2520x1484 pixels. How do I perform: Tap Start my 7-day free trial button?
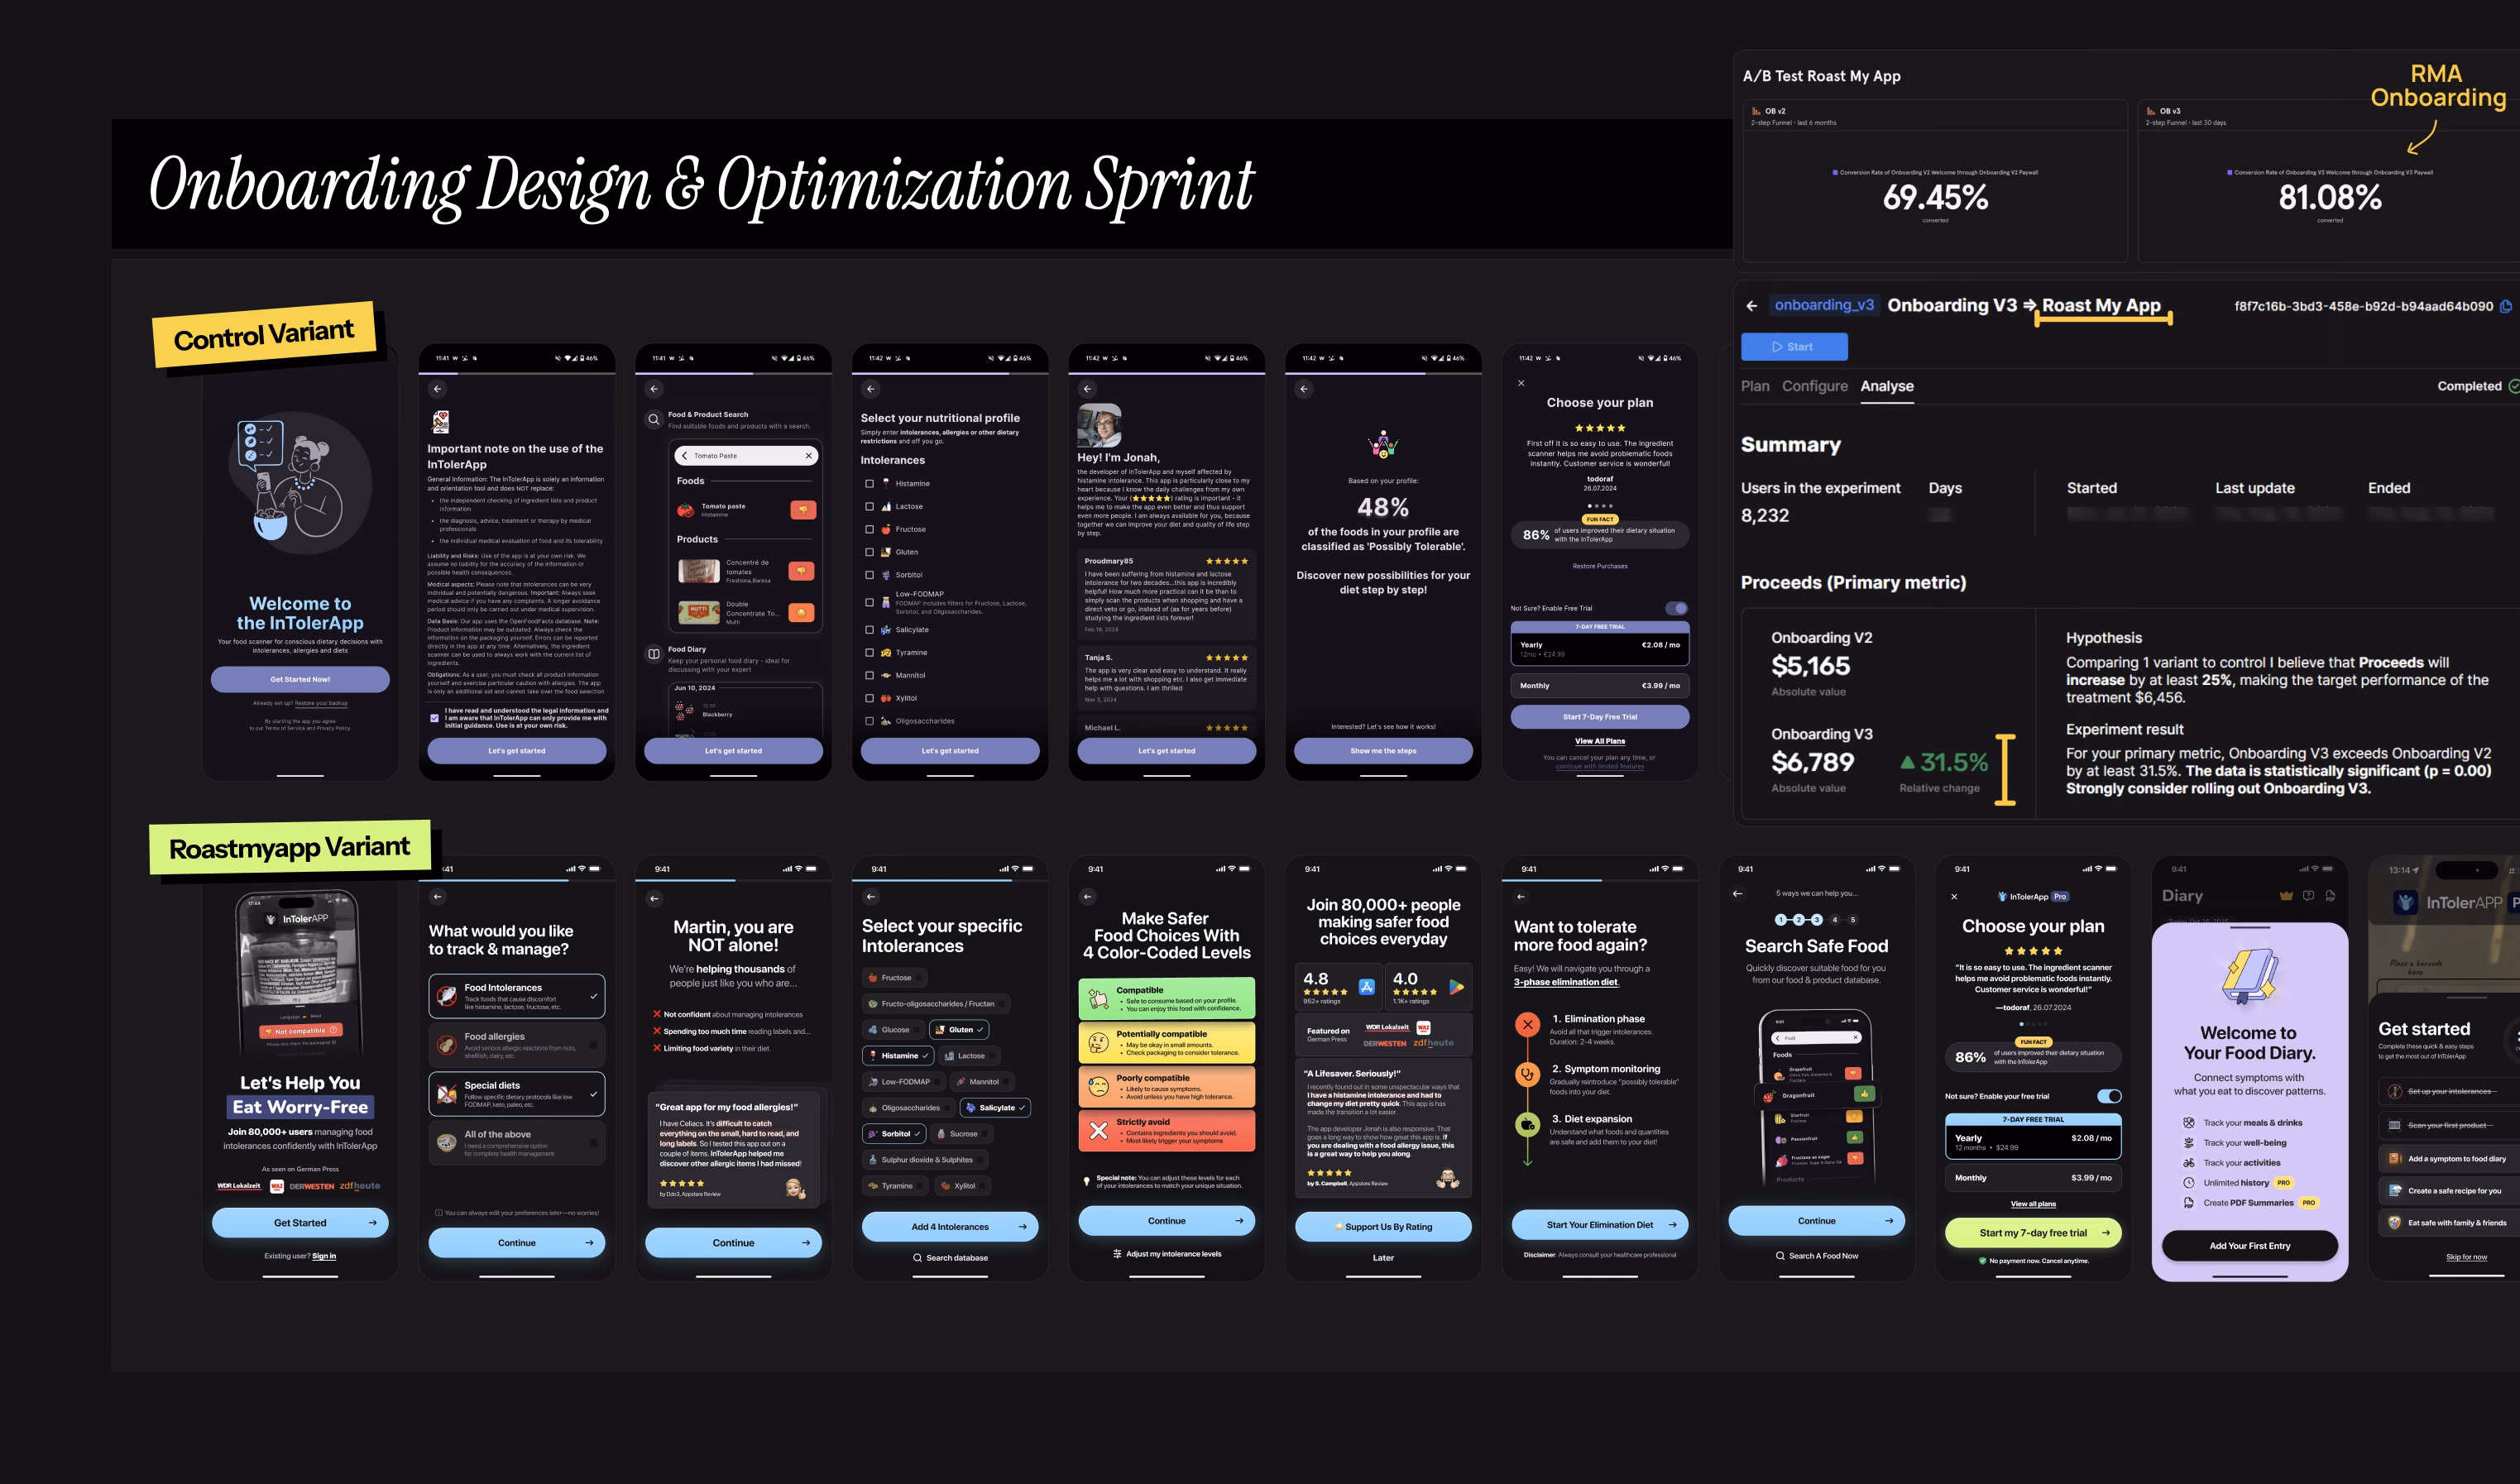[x=2033, y=1233]
